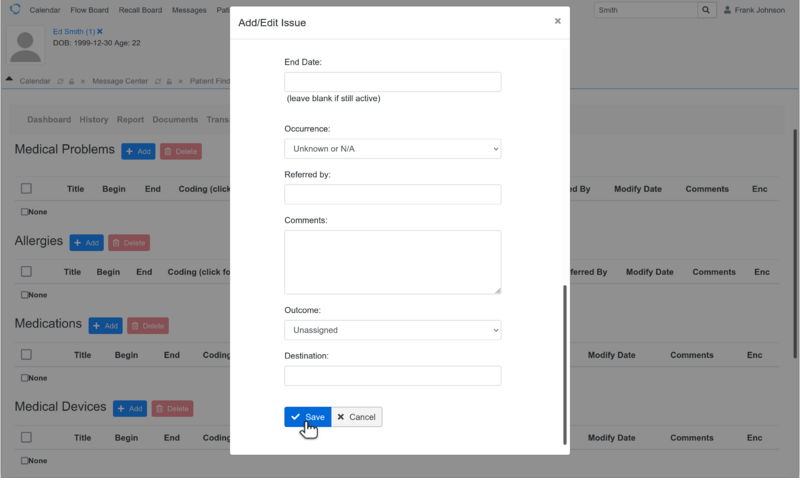Tick the Medications header checkbox

[x=26, y=355]
